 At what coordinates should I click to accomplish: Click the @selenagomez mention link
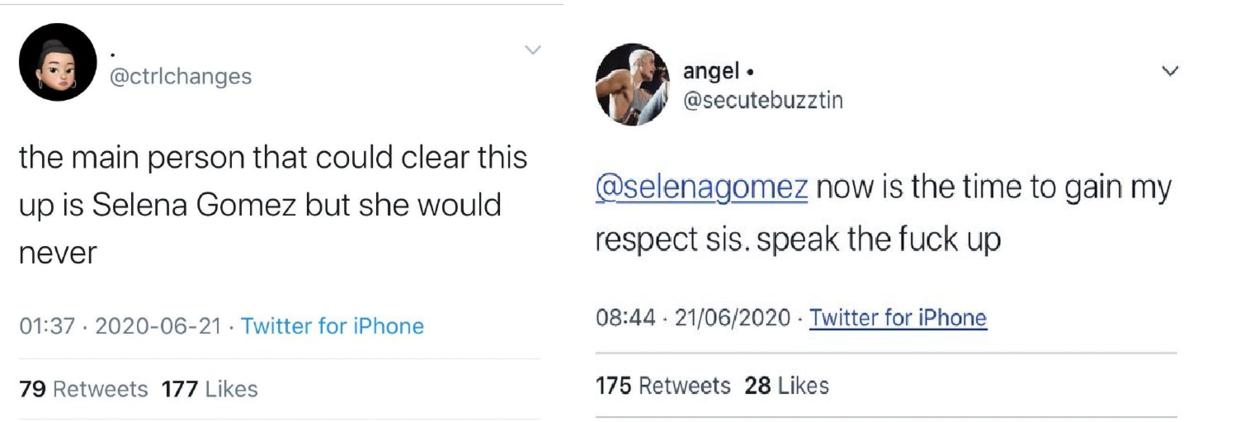click(x=700, y=188)
